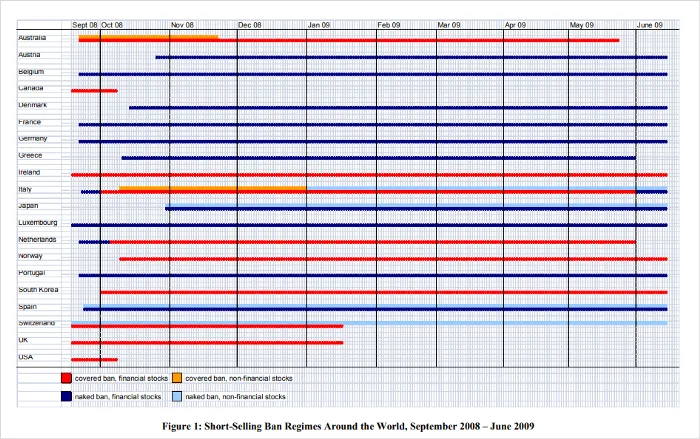Click the short red bar in Canada row
This screenshot has width=700, height=439.
click(95, 91)
